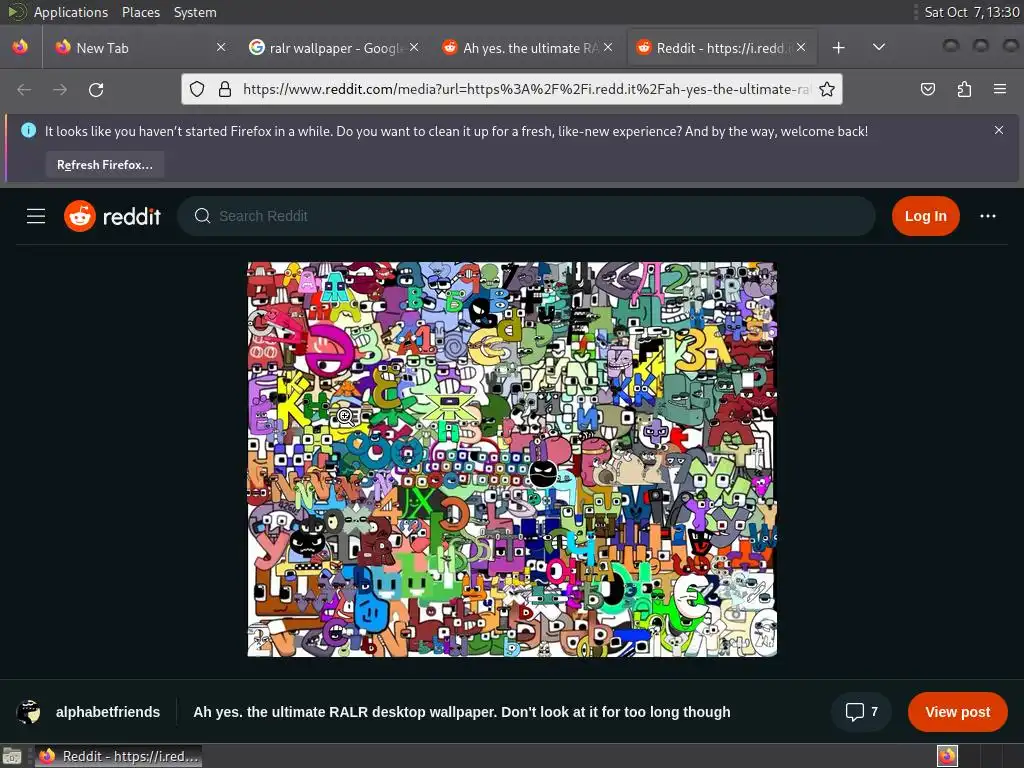Screen dimensions: 1024x768
Task: Open the Places menu
Action: click(x=141, y=12)
